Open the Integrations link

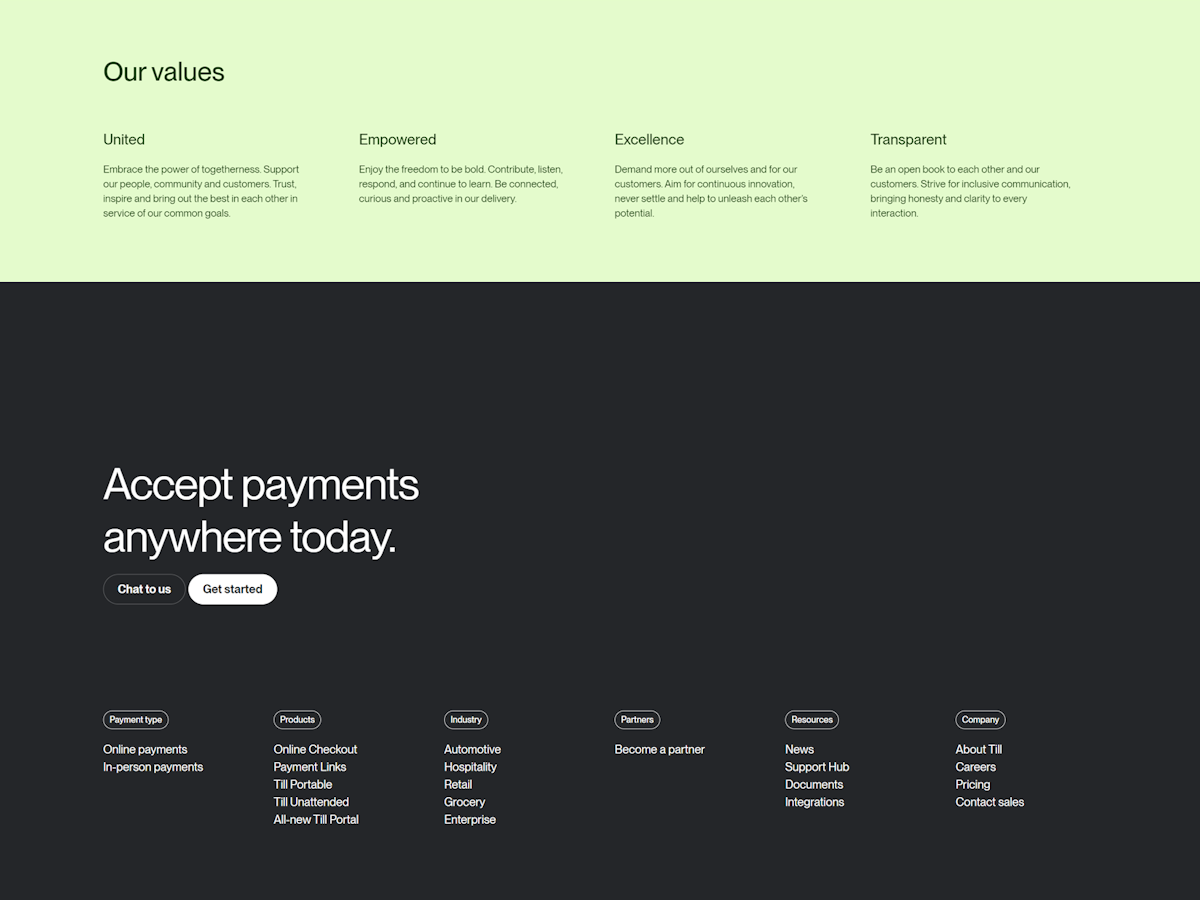[814, 802]
